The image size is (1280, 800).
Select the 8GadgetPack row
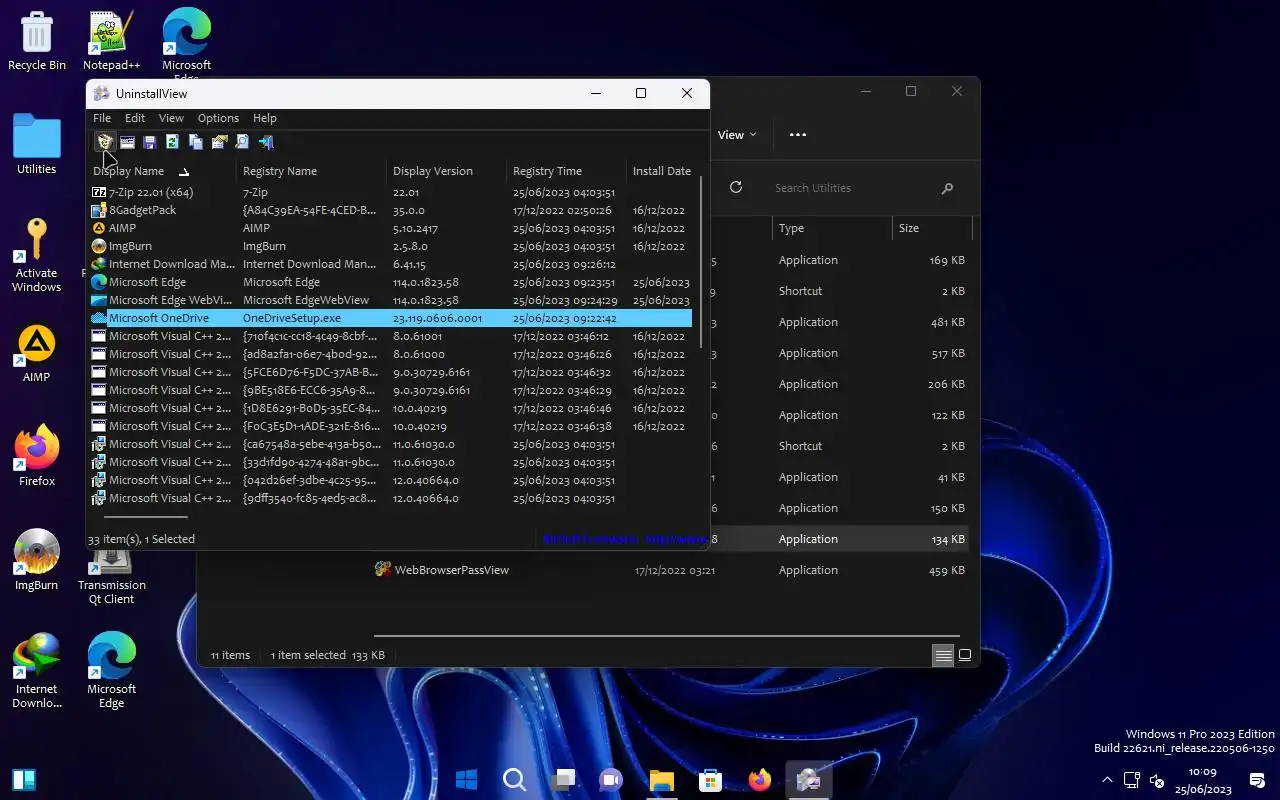(390, 210)
